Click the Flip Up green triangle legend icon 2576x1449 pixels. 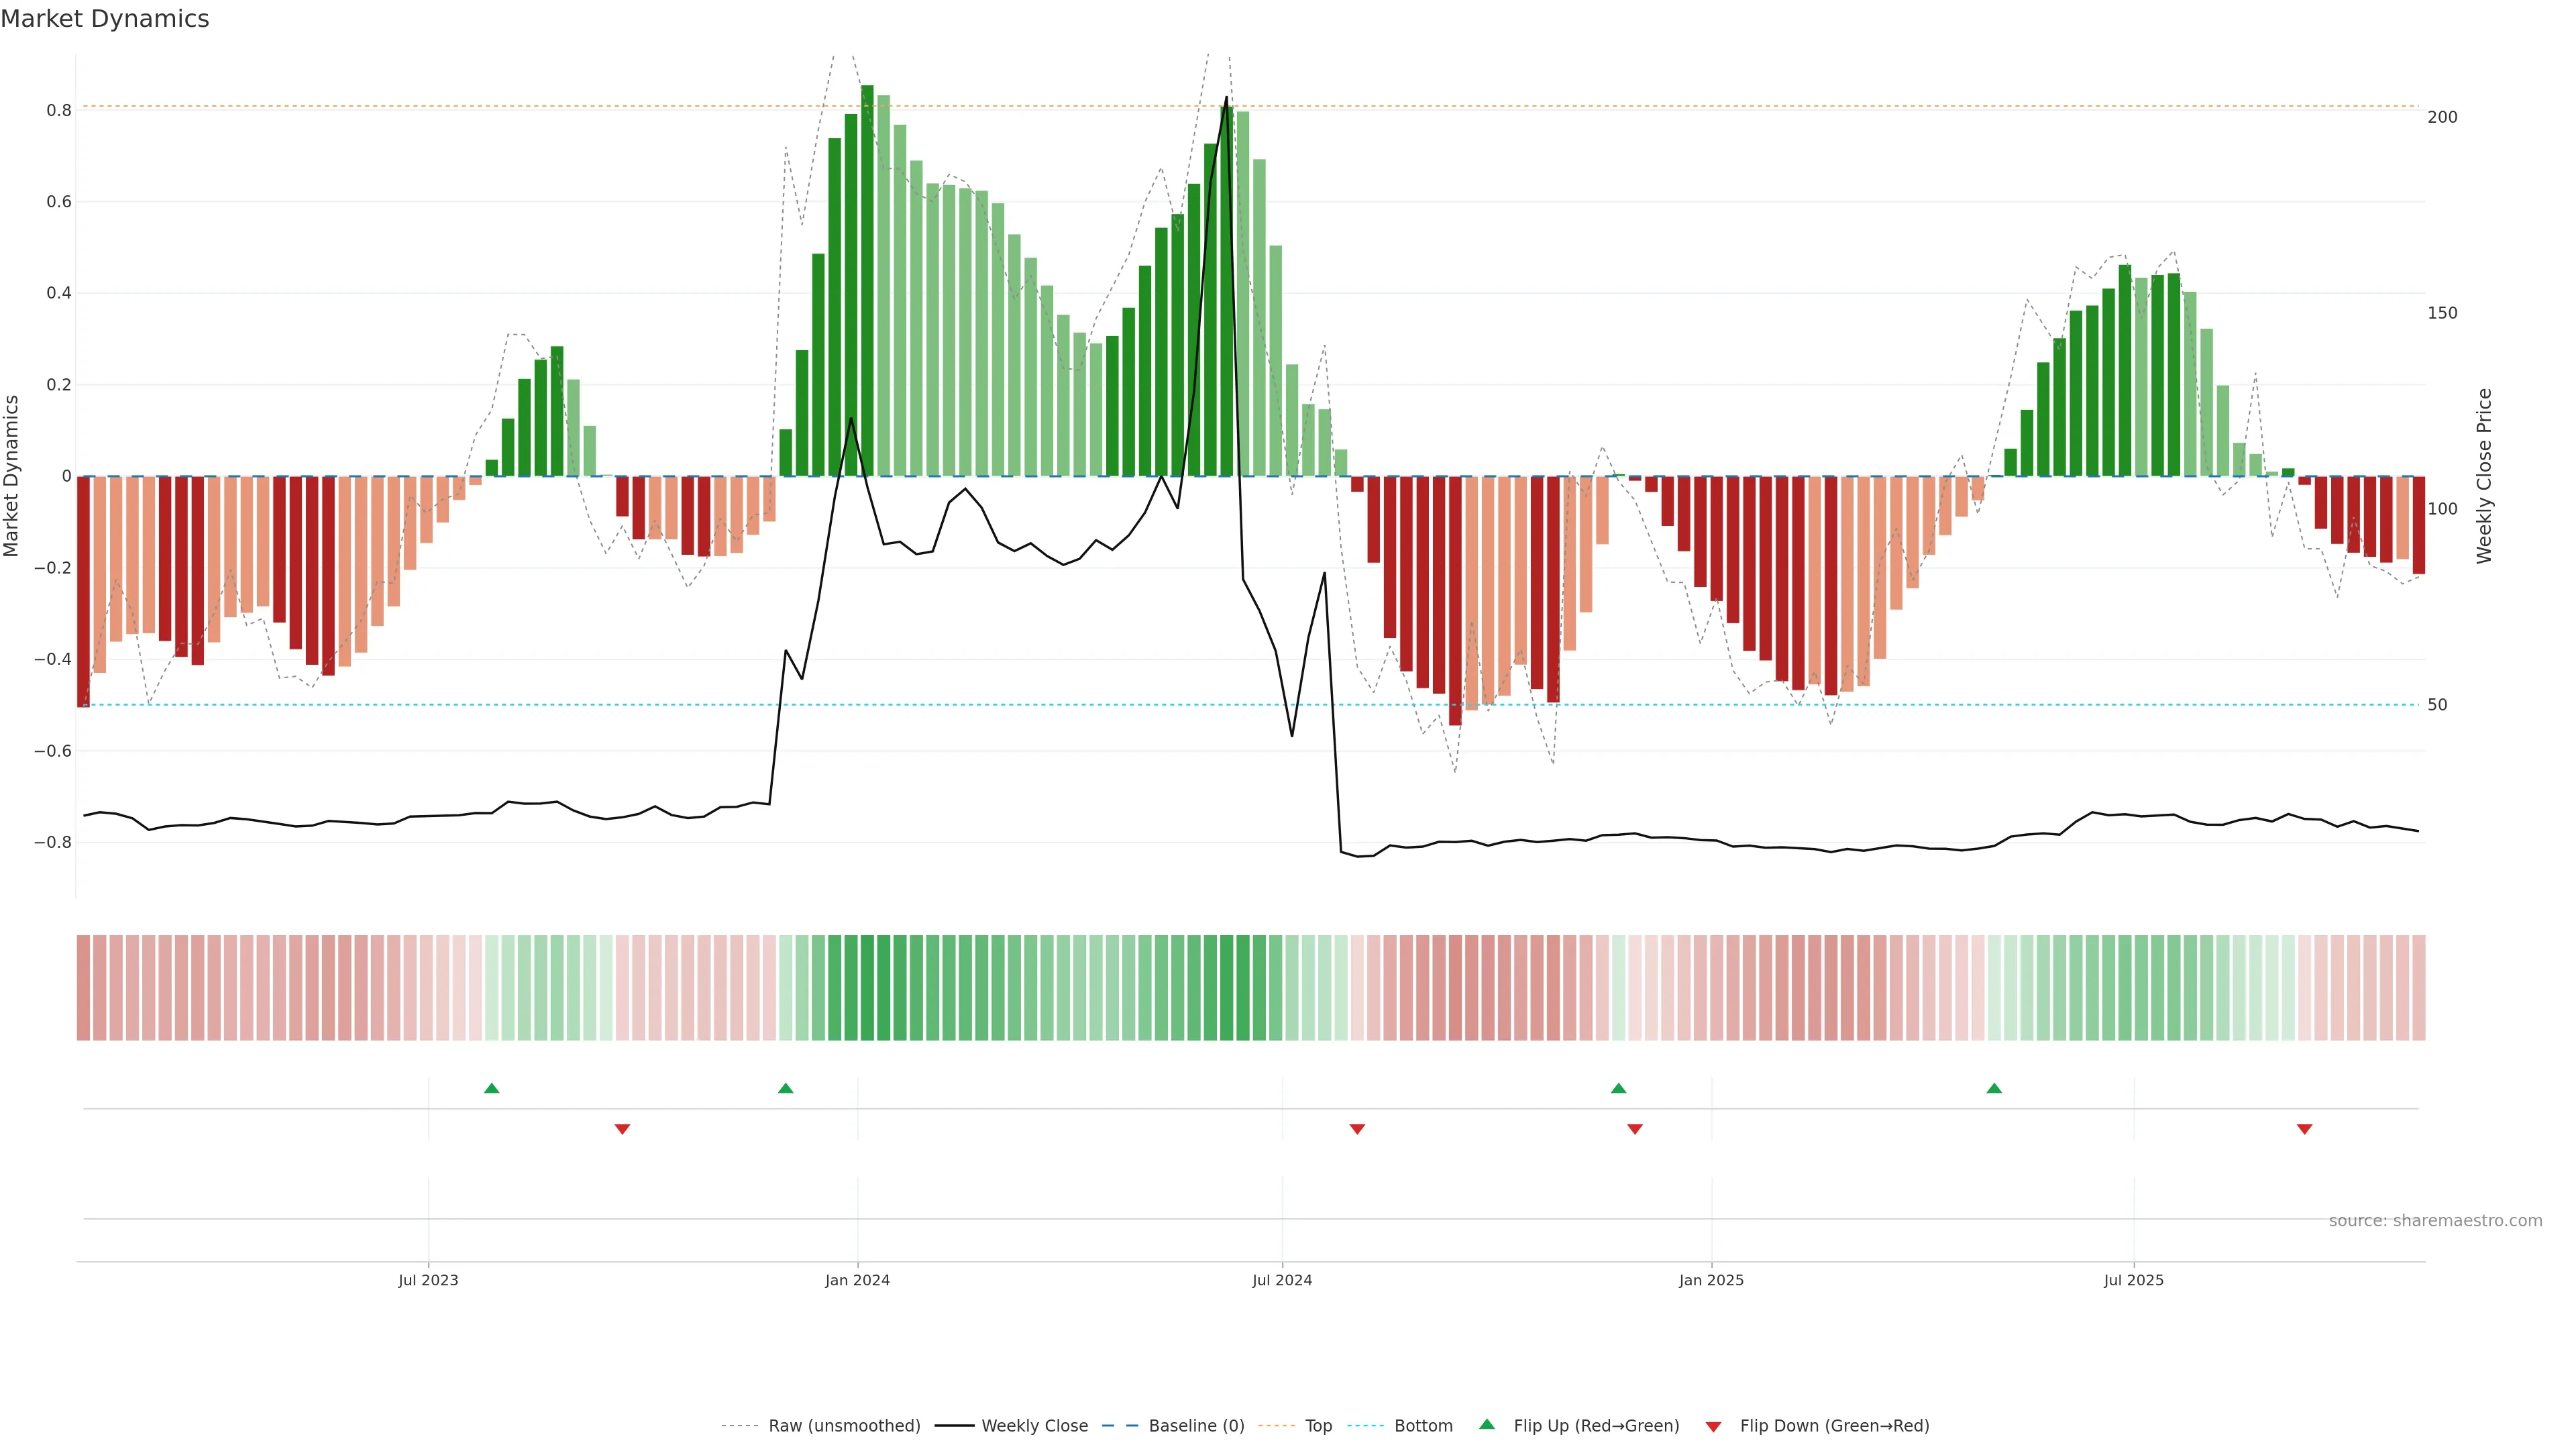[1487, 1424]
